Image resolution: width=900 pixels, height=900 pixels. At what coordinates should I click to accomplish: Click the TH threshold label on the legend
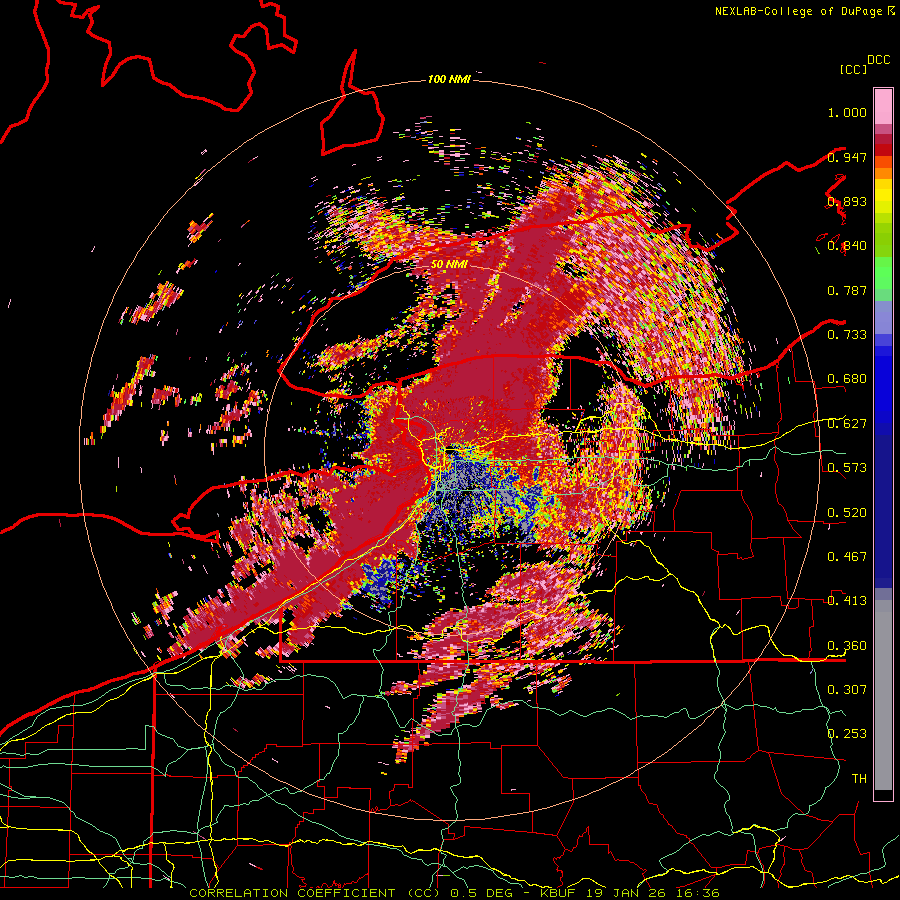[x=859, y=778]
